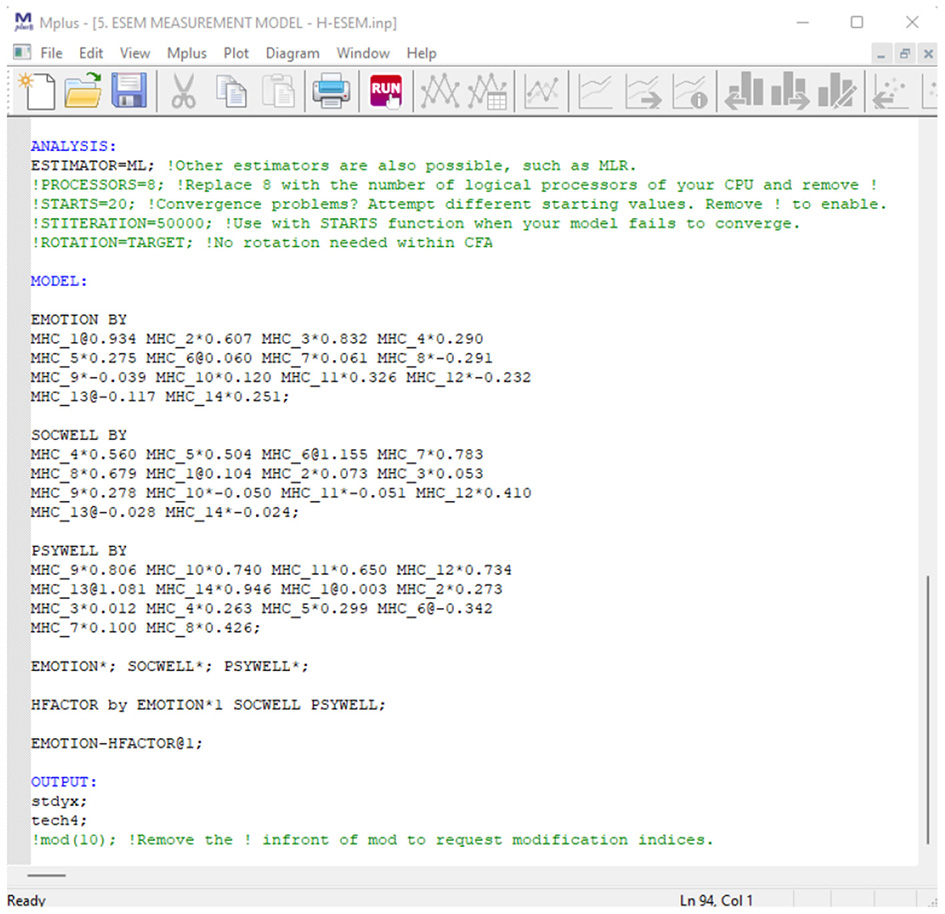Open the Window menu
945x914 pixels.
pos(363,53)
